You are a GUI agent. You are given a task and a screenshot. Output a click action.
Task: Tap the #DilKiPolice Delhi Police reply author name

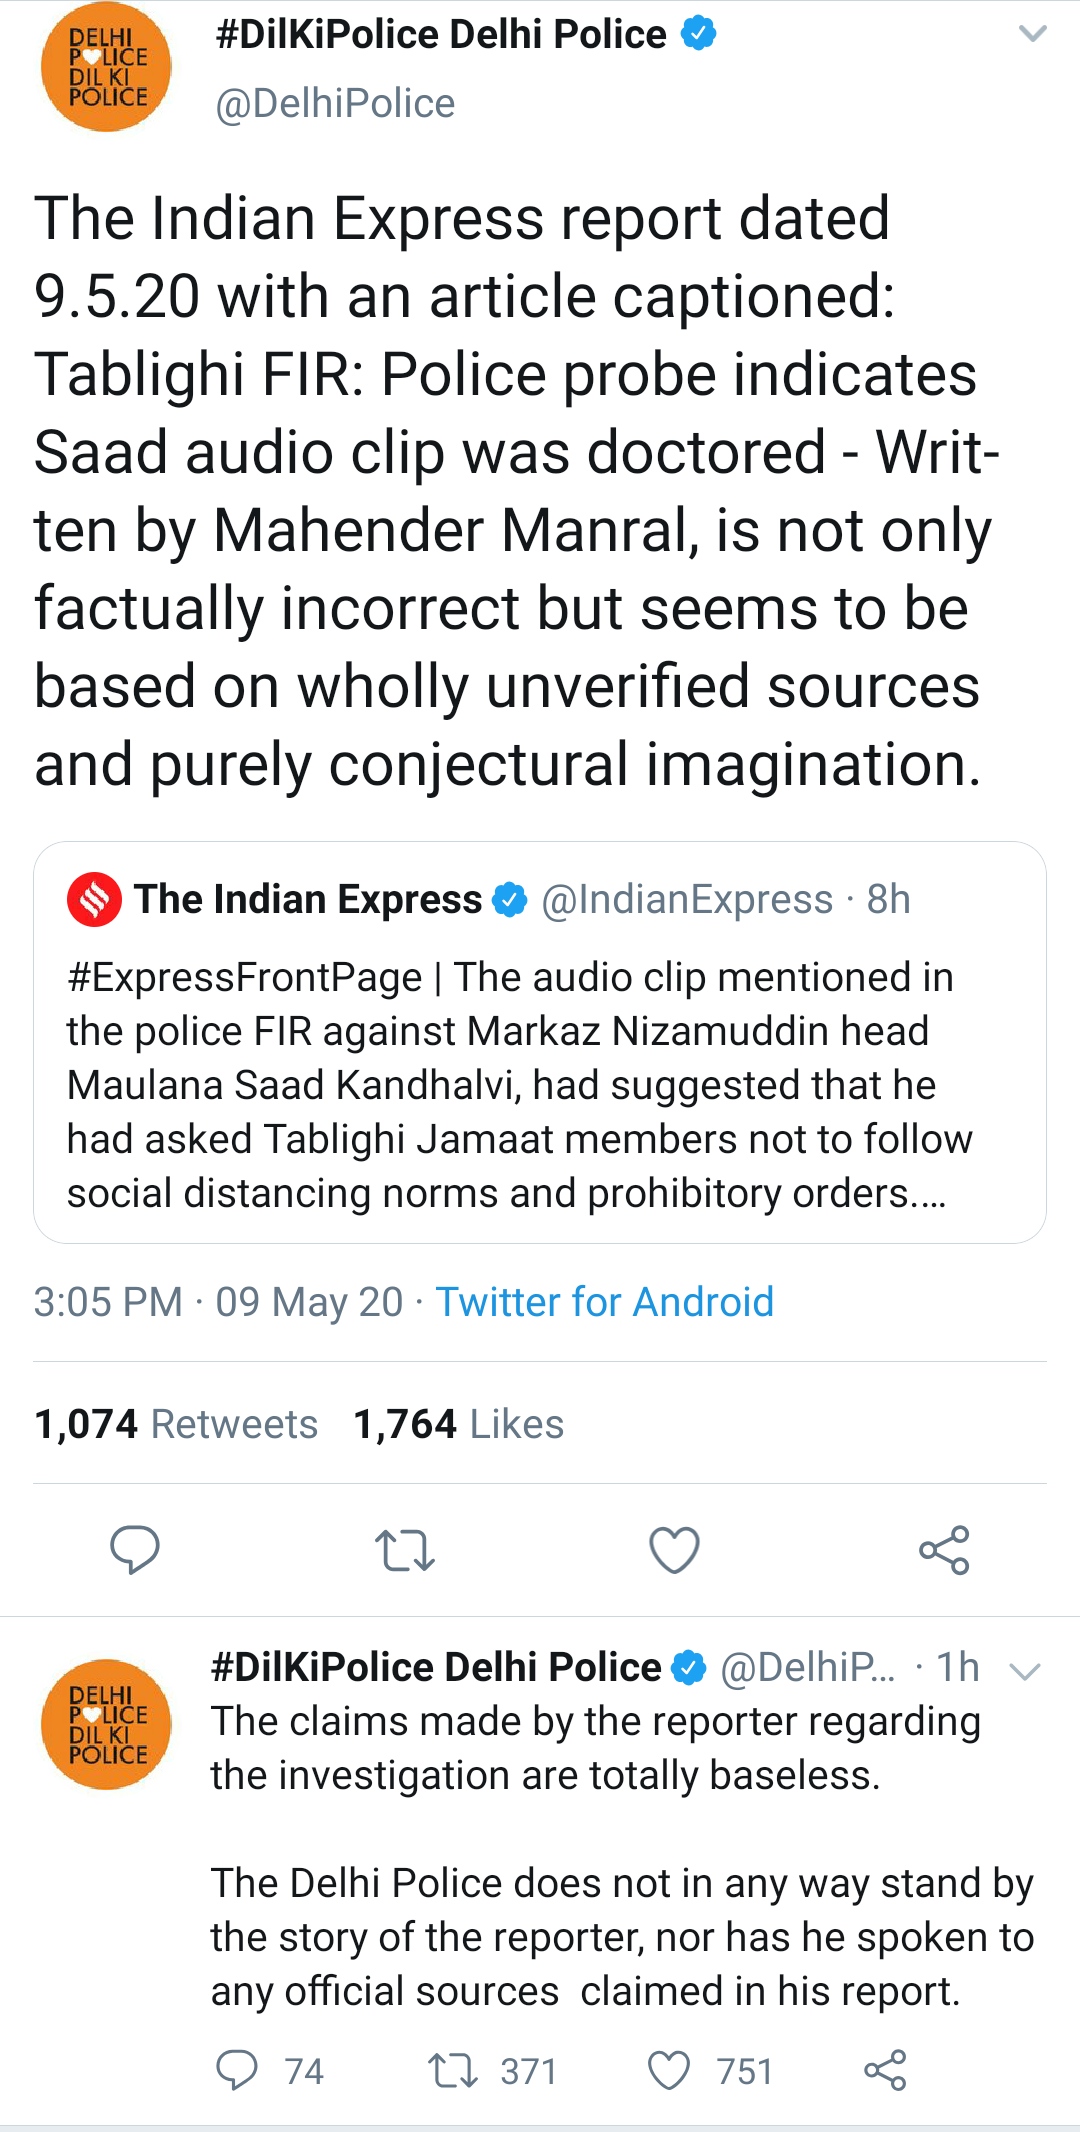pyautogui.click(x=436, y=1667)
